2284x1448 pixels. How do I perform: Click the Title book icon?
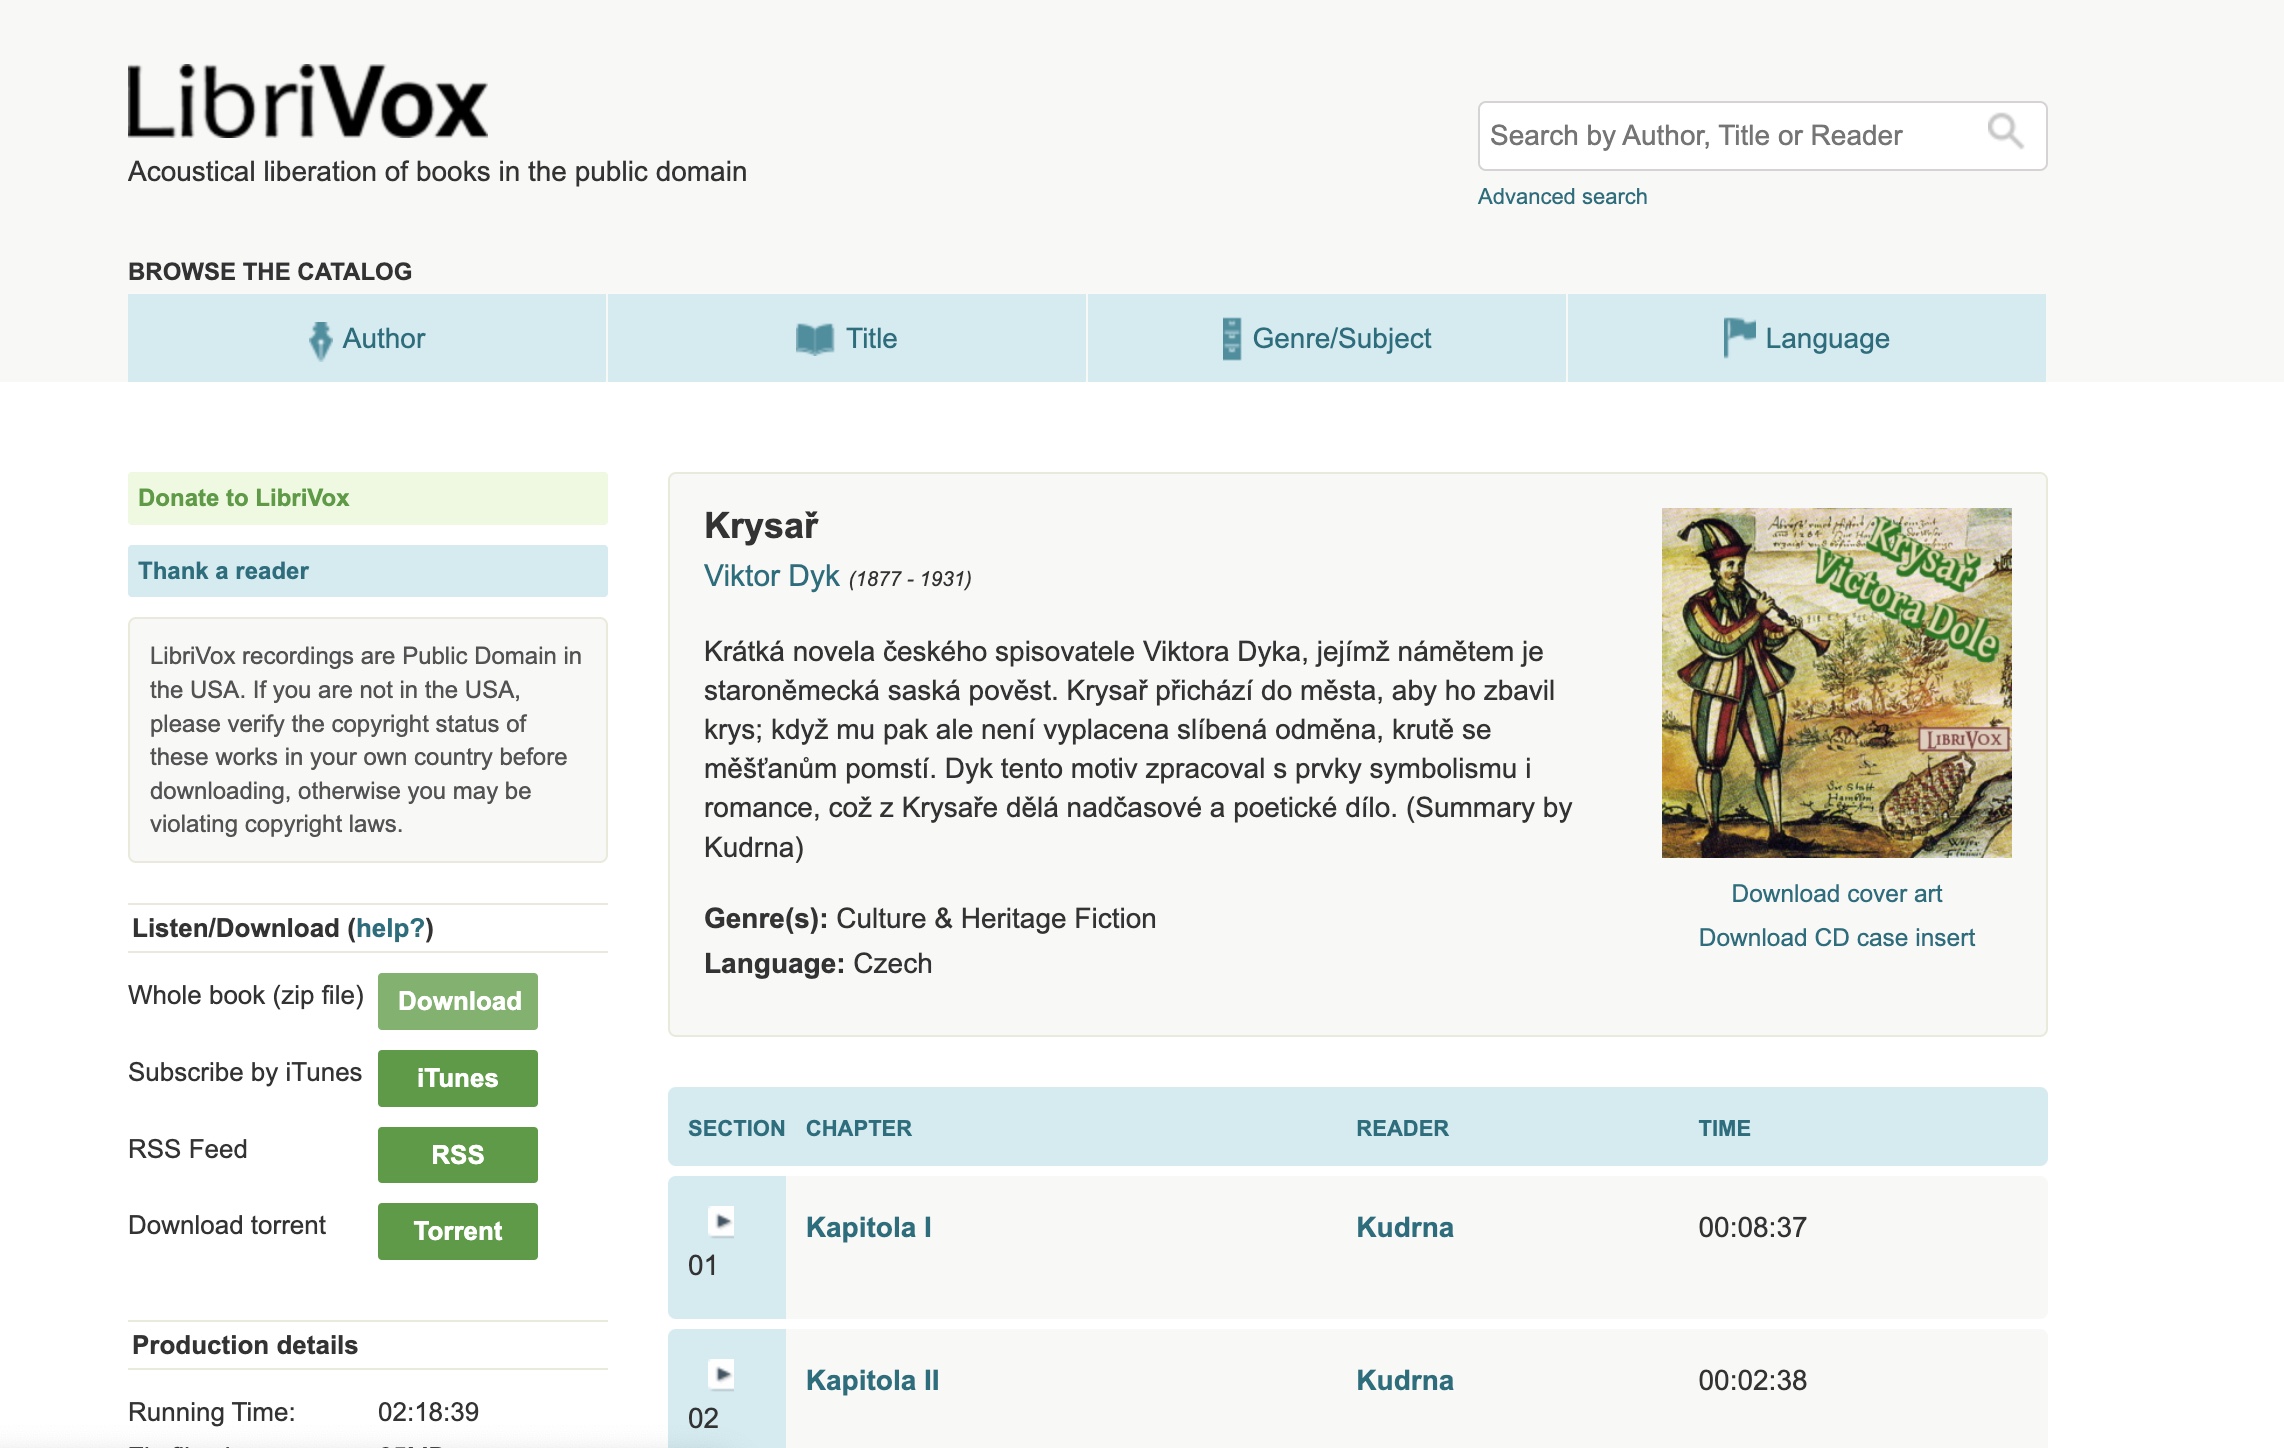click(814, 339)
